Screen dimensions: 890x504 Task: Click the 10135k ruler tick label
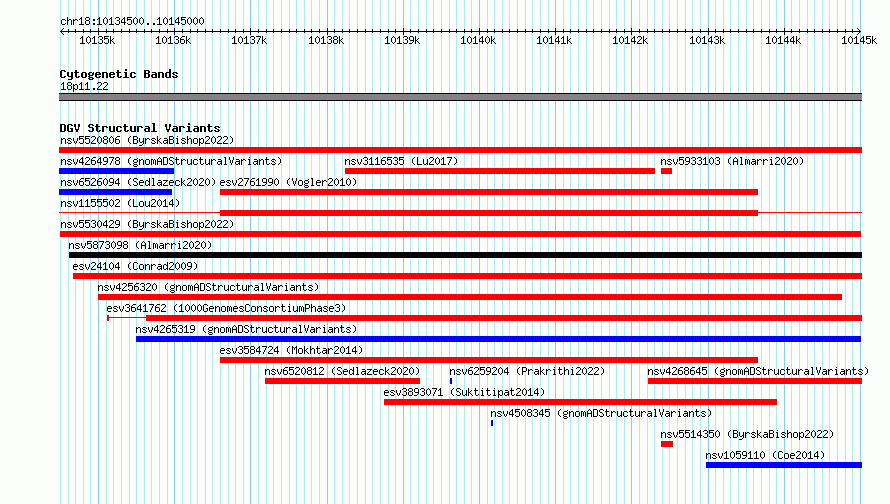pyautogui.click(x=97, y=40)
